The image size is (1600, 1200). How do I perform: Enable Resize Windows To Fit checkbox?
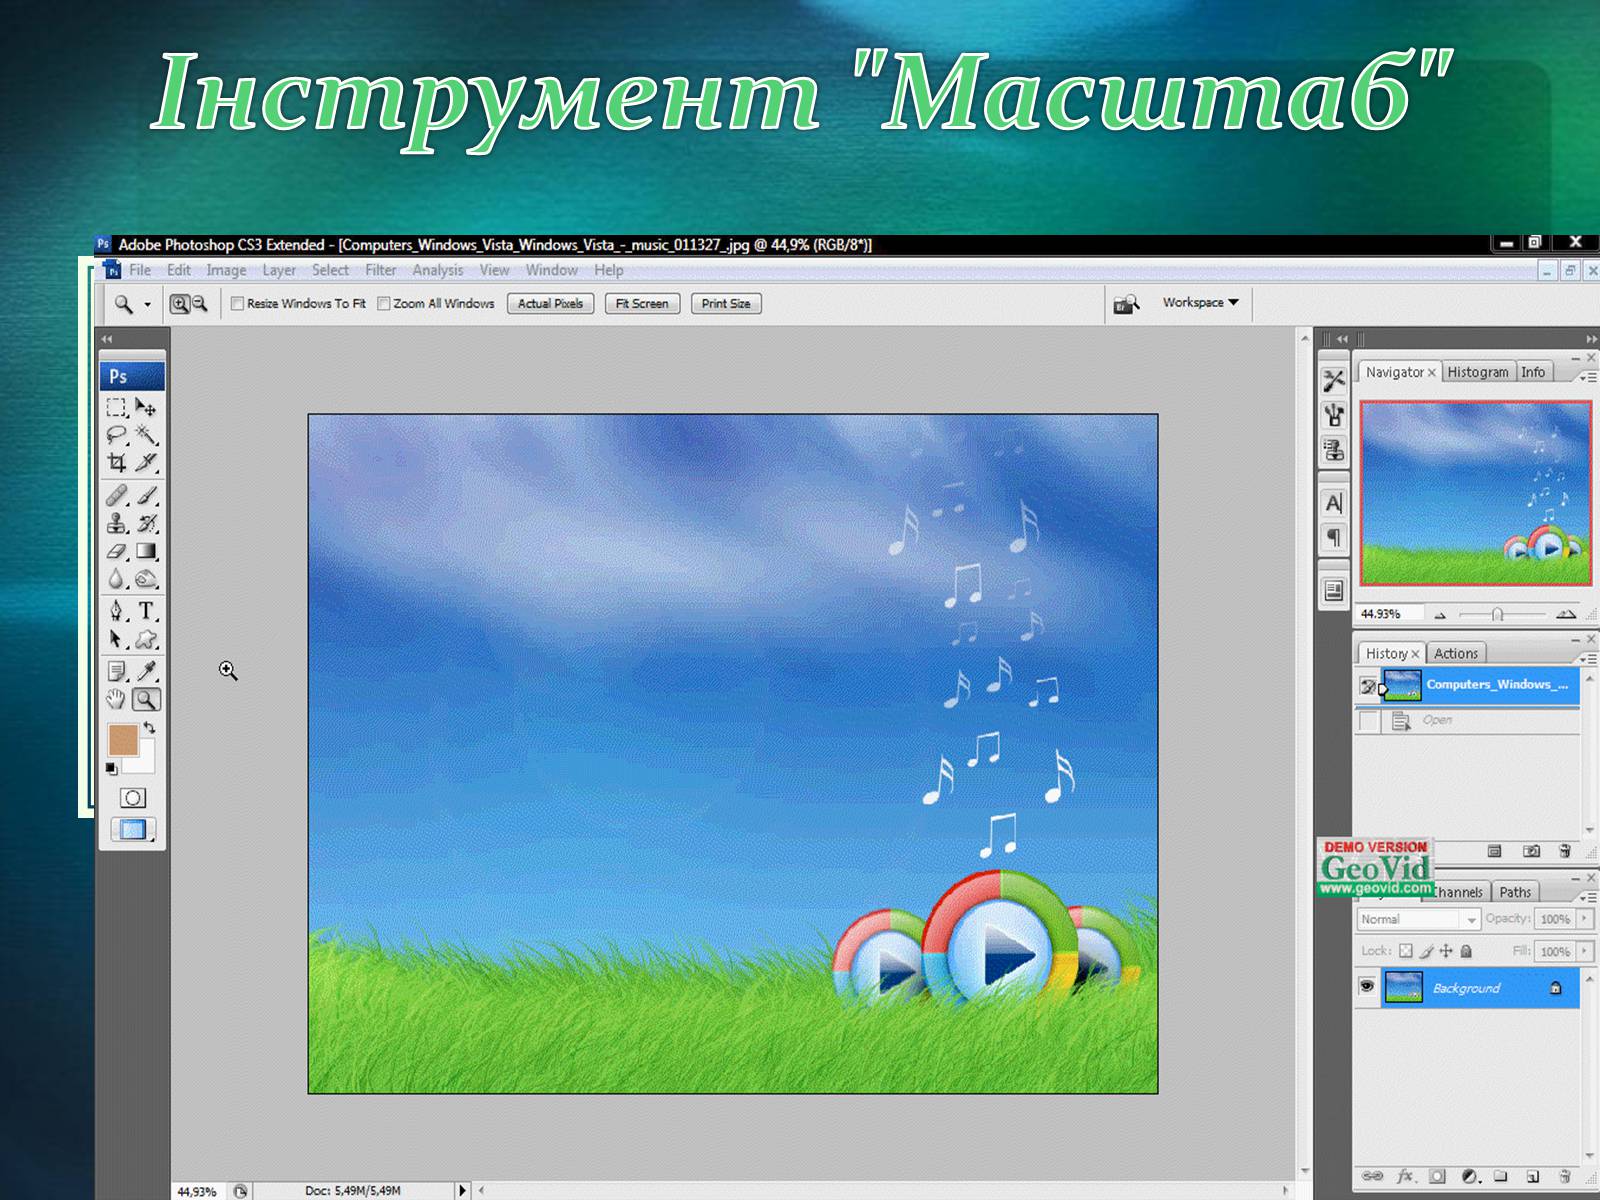pyautogui.click(x=238, y=304)
